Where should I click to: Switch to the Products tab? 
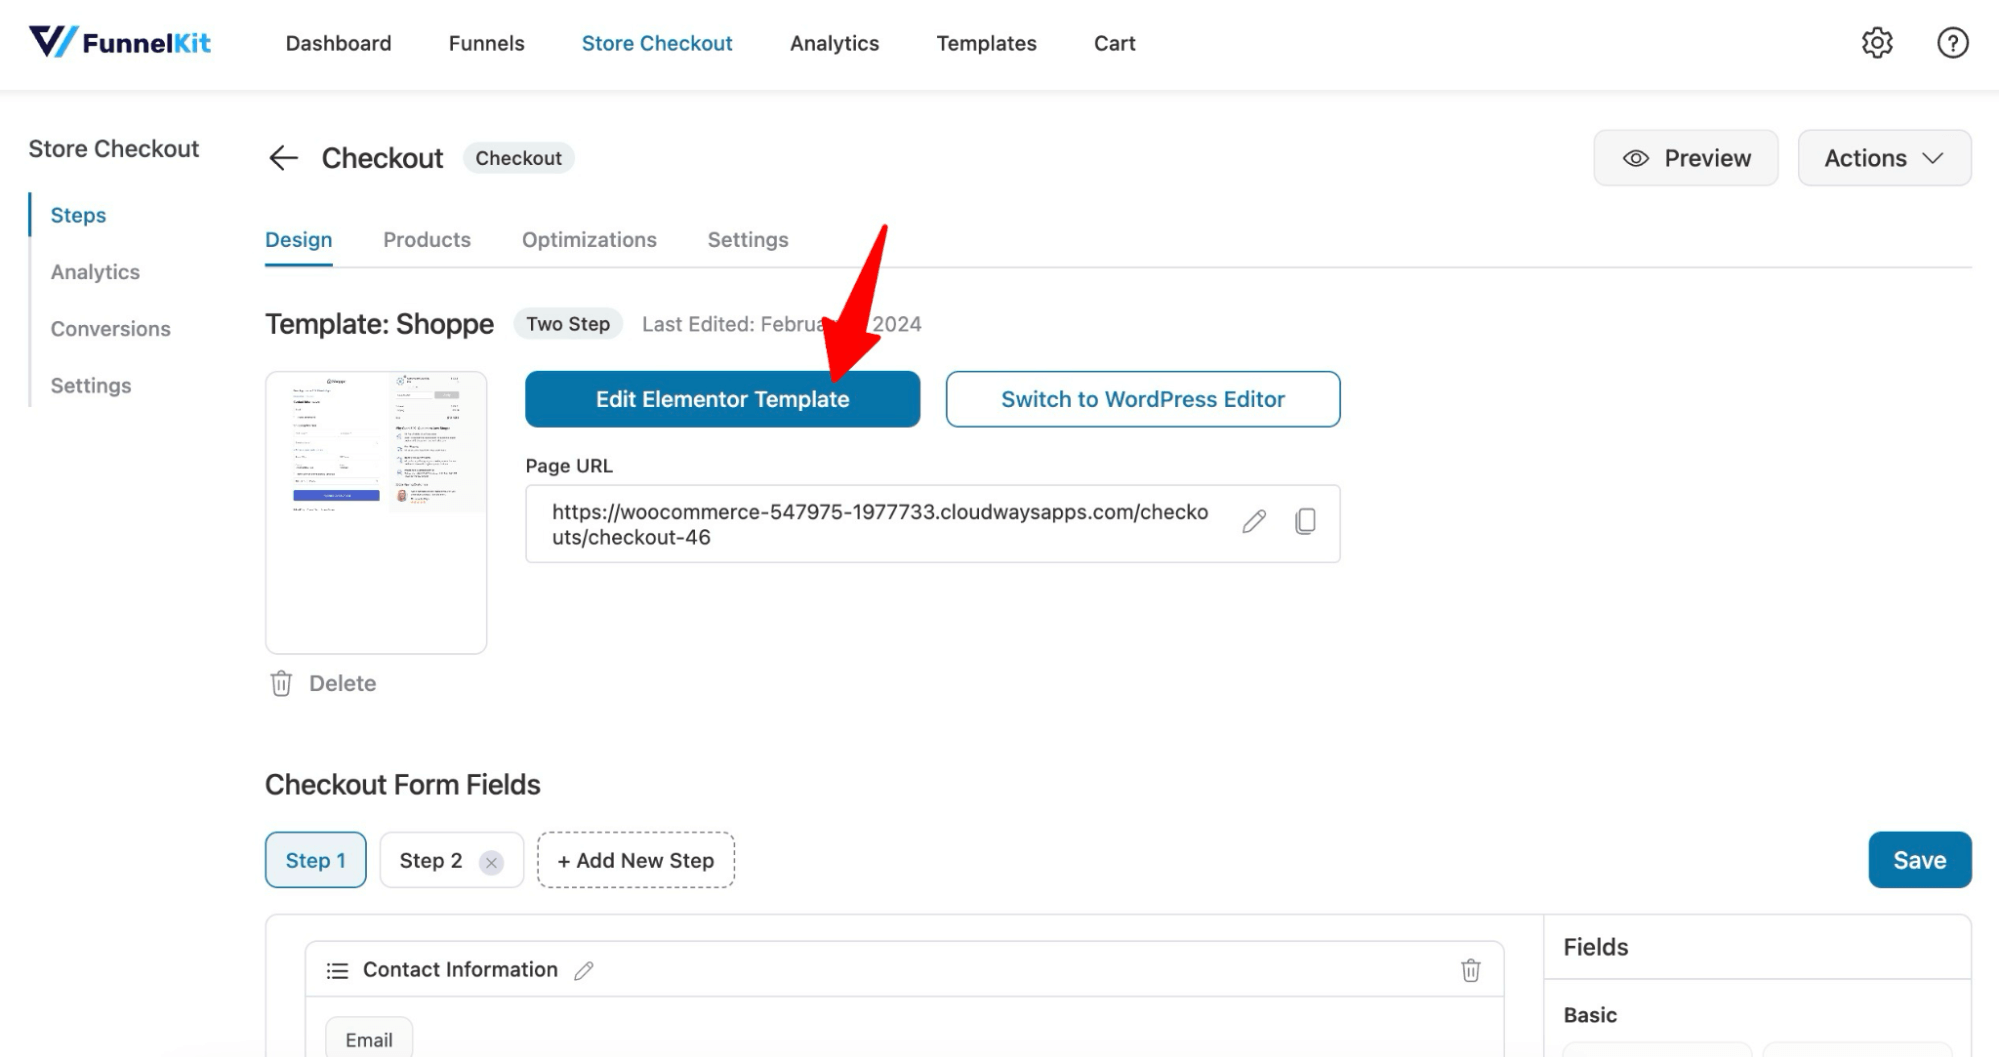[x=427, y=239]
